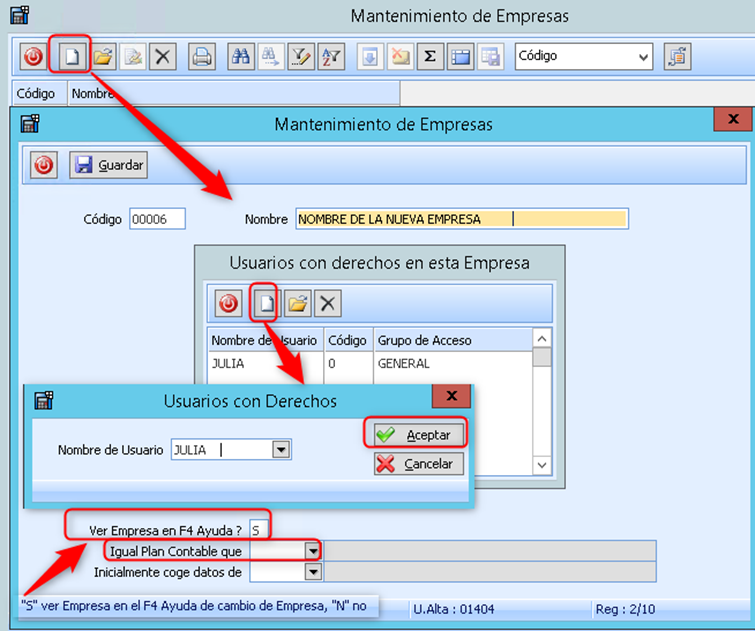Click the open folder icon in main toolbar
755x631 pixels.
(102, 57)
